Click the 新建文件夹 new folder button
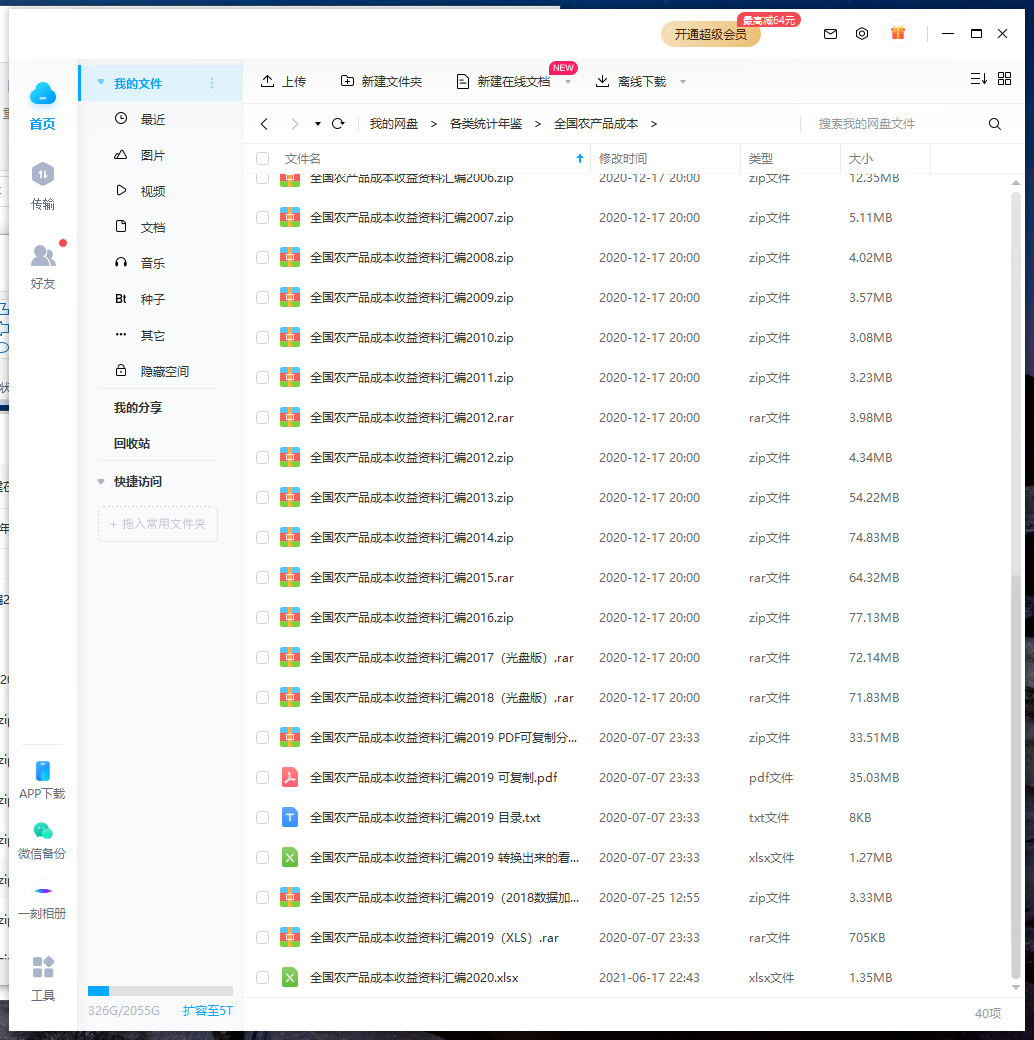The height and width of the screenshot is (1040, 1034). tap(381, 81)
